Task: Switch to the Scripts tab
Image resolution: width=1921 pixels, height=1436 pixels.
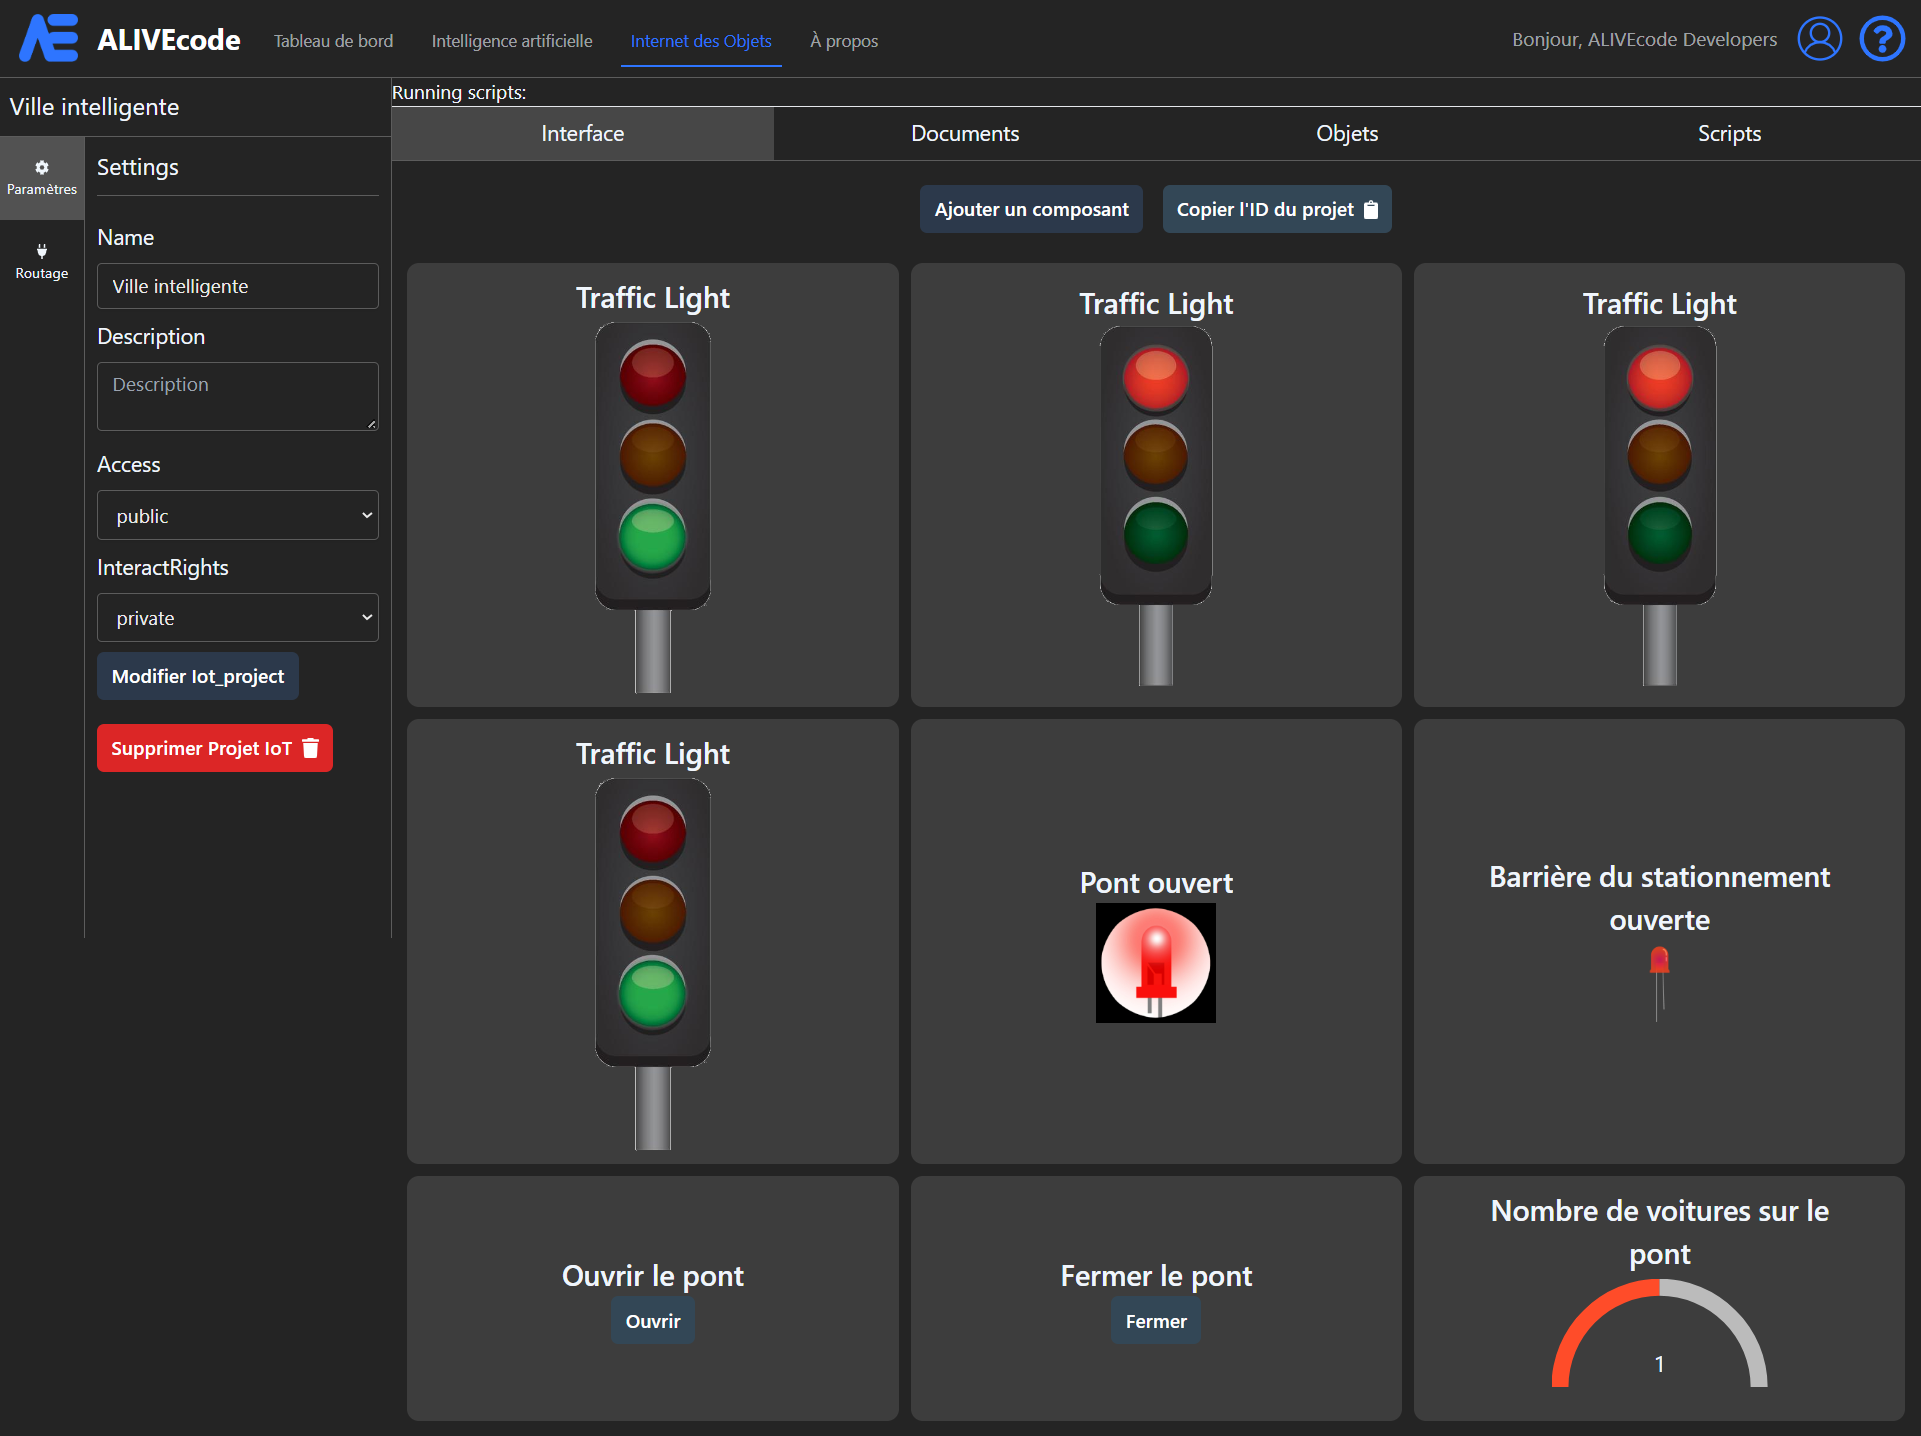Action: [1728, 133]
